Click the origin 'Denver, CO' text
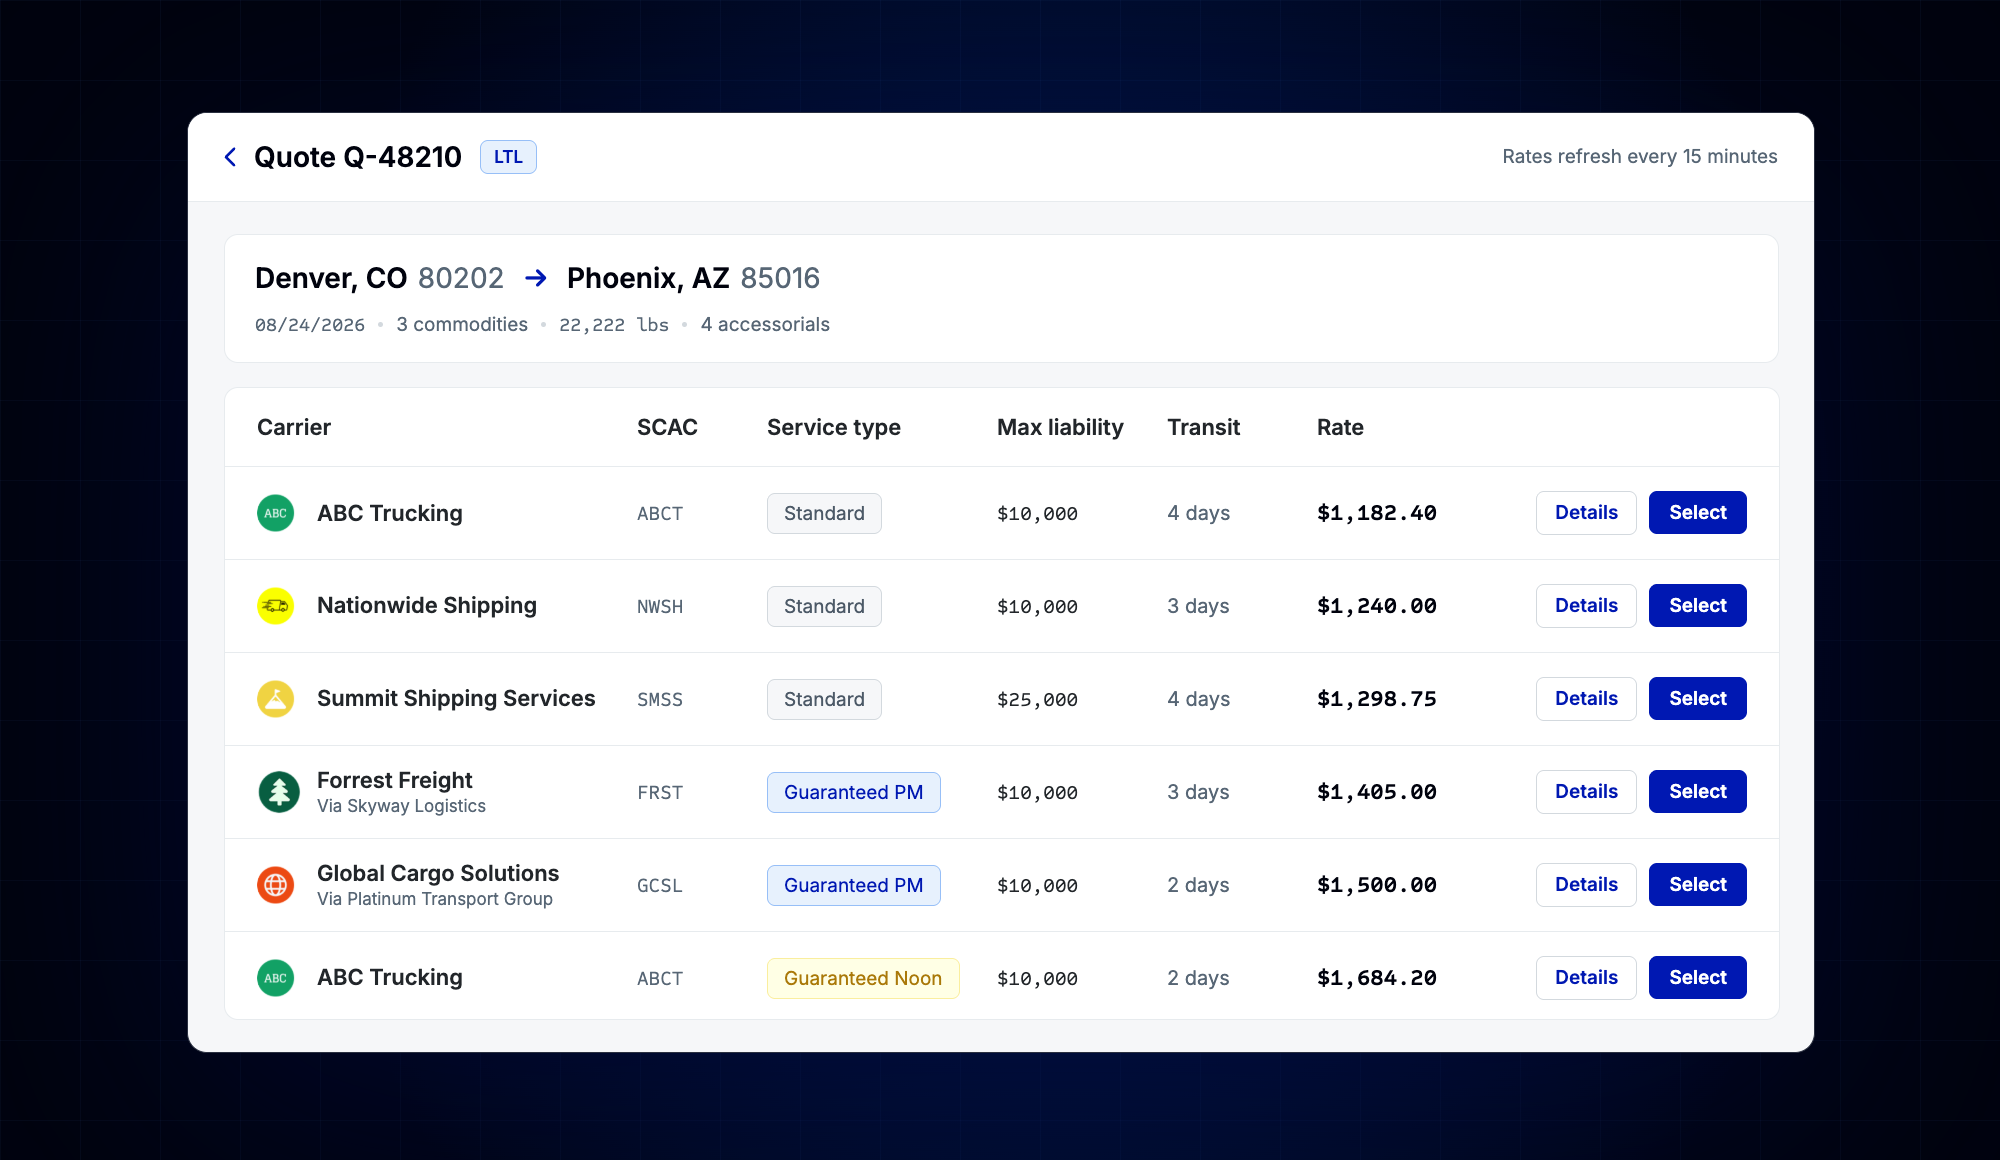The width and height of the screenshot is (2000, 1160). coord(331,278)
